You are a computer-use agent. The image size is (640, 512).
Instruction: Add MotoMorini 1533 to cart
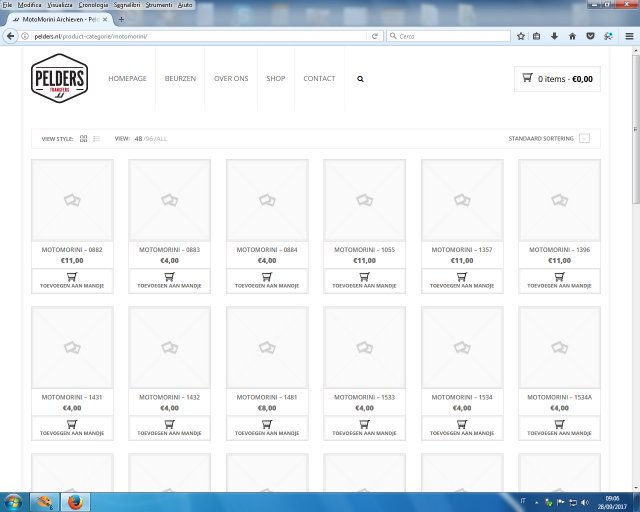tap(364, 428)
